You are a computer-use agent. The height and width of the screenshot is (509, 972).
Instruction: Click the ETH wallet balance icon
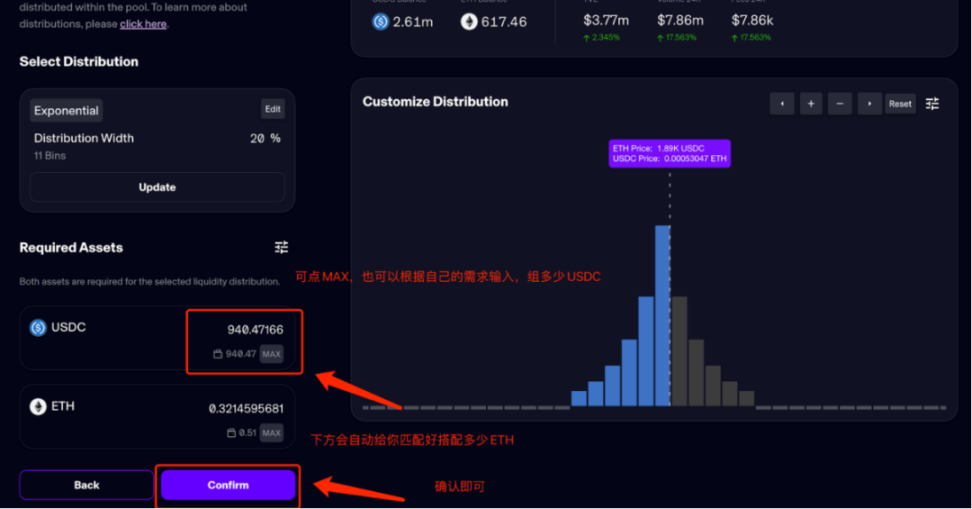(x=231, y=433)
